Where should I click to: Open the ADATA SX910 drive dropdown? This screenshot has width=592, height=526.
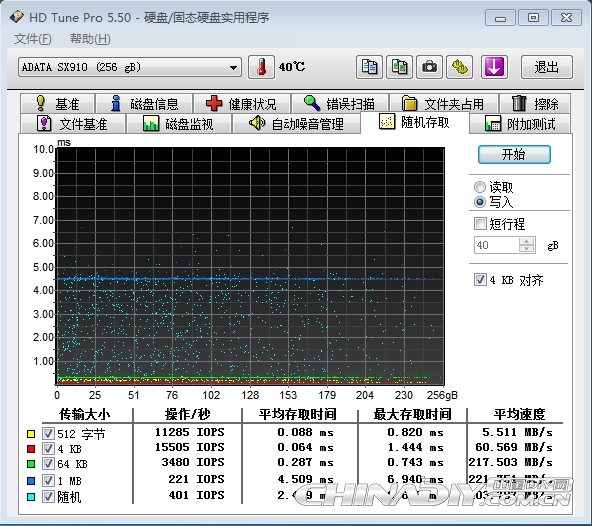coord(130,68)
